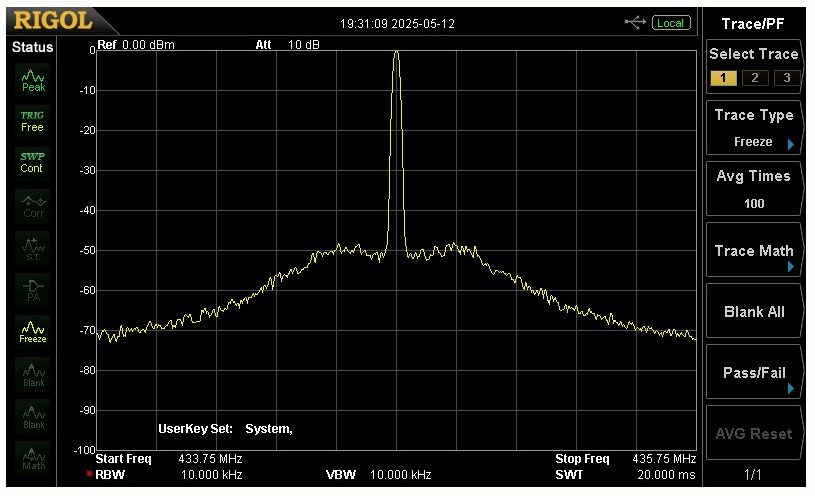Click the 1/1 menu page indicator
This screenshot has width=815, height=496.
(x=754, y=473)
